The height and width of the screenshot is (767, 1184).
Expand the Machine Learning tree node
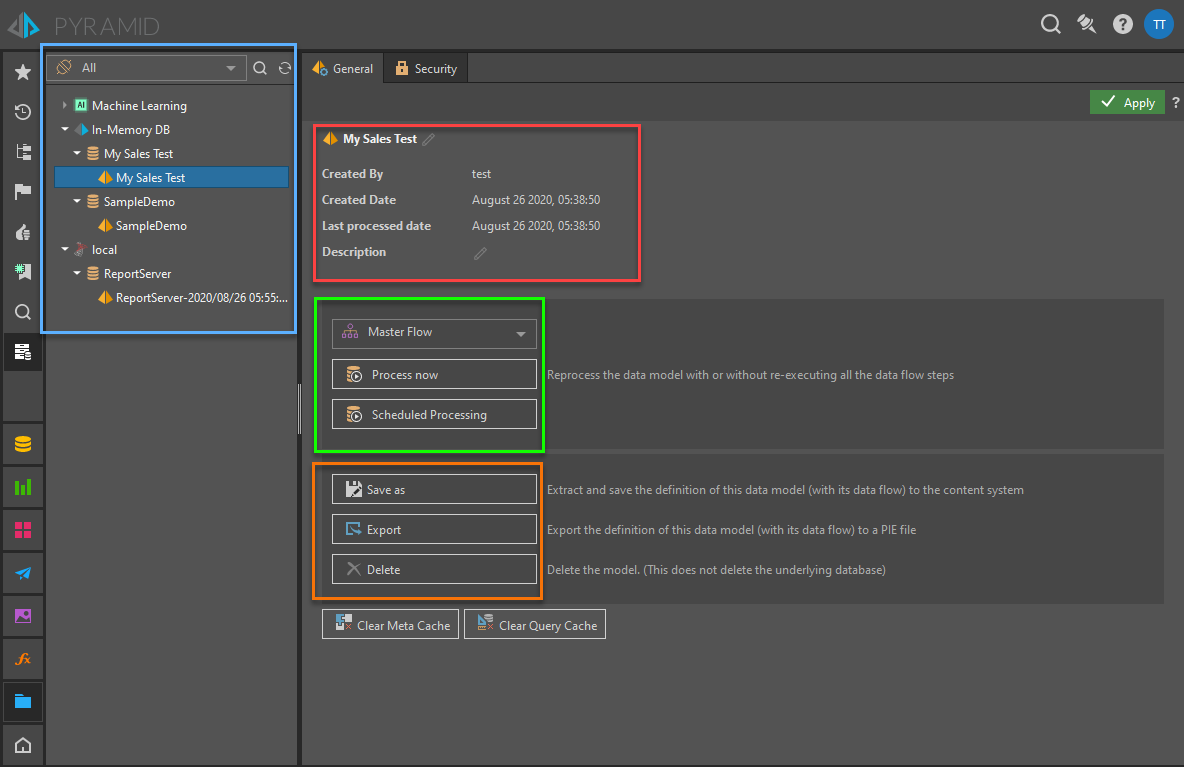pyautogui.click(x=65, y=106)
